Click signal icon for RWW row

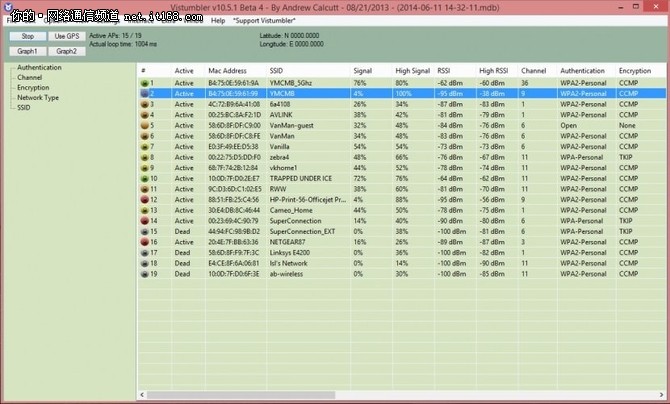pos(144,189)
